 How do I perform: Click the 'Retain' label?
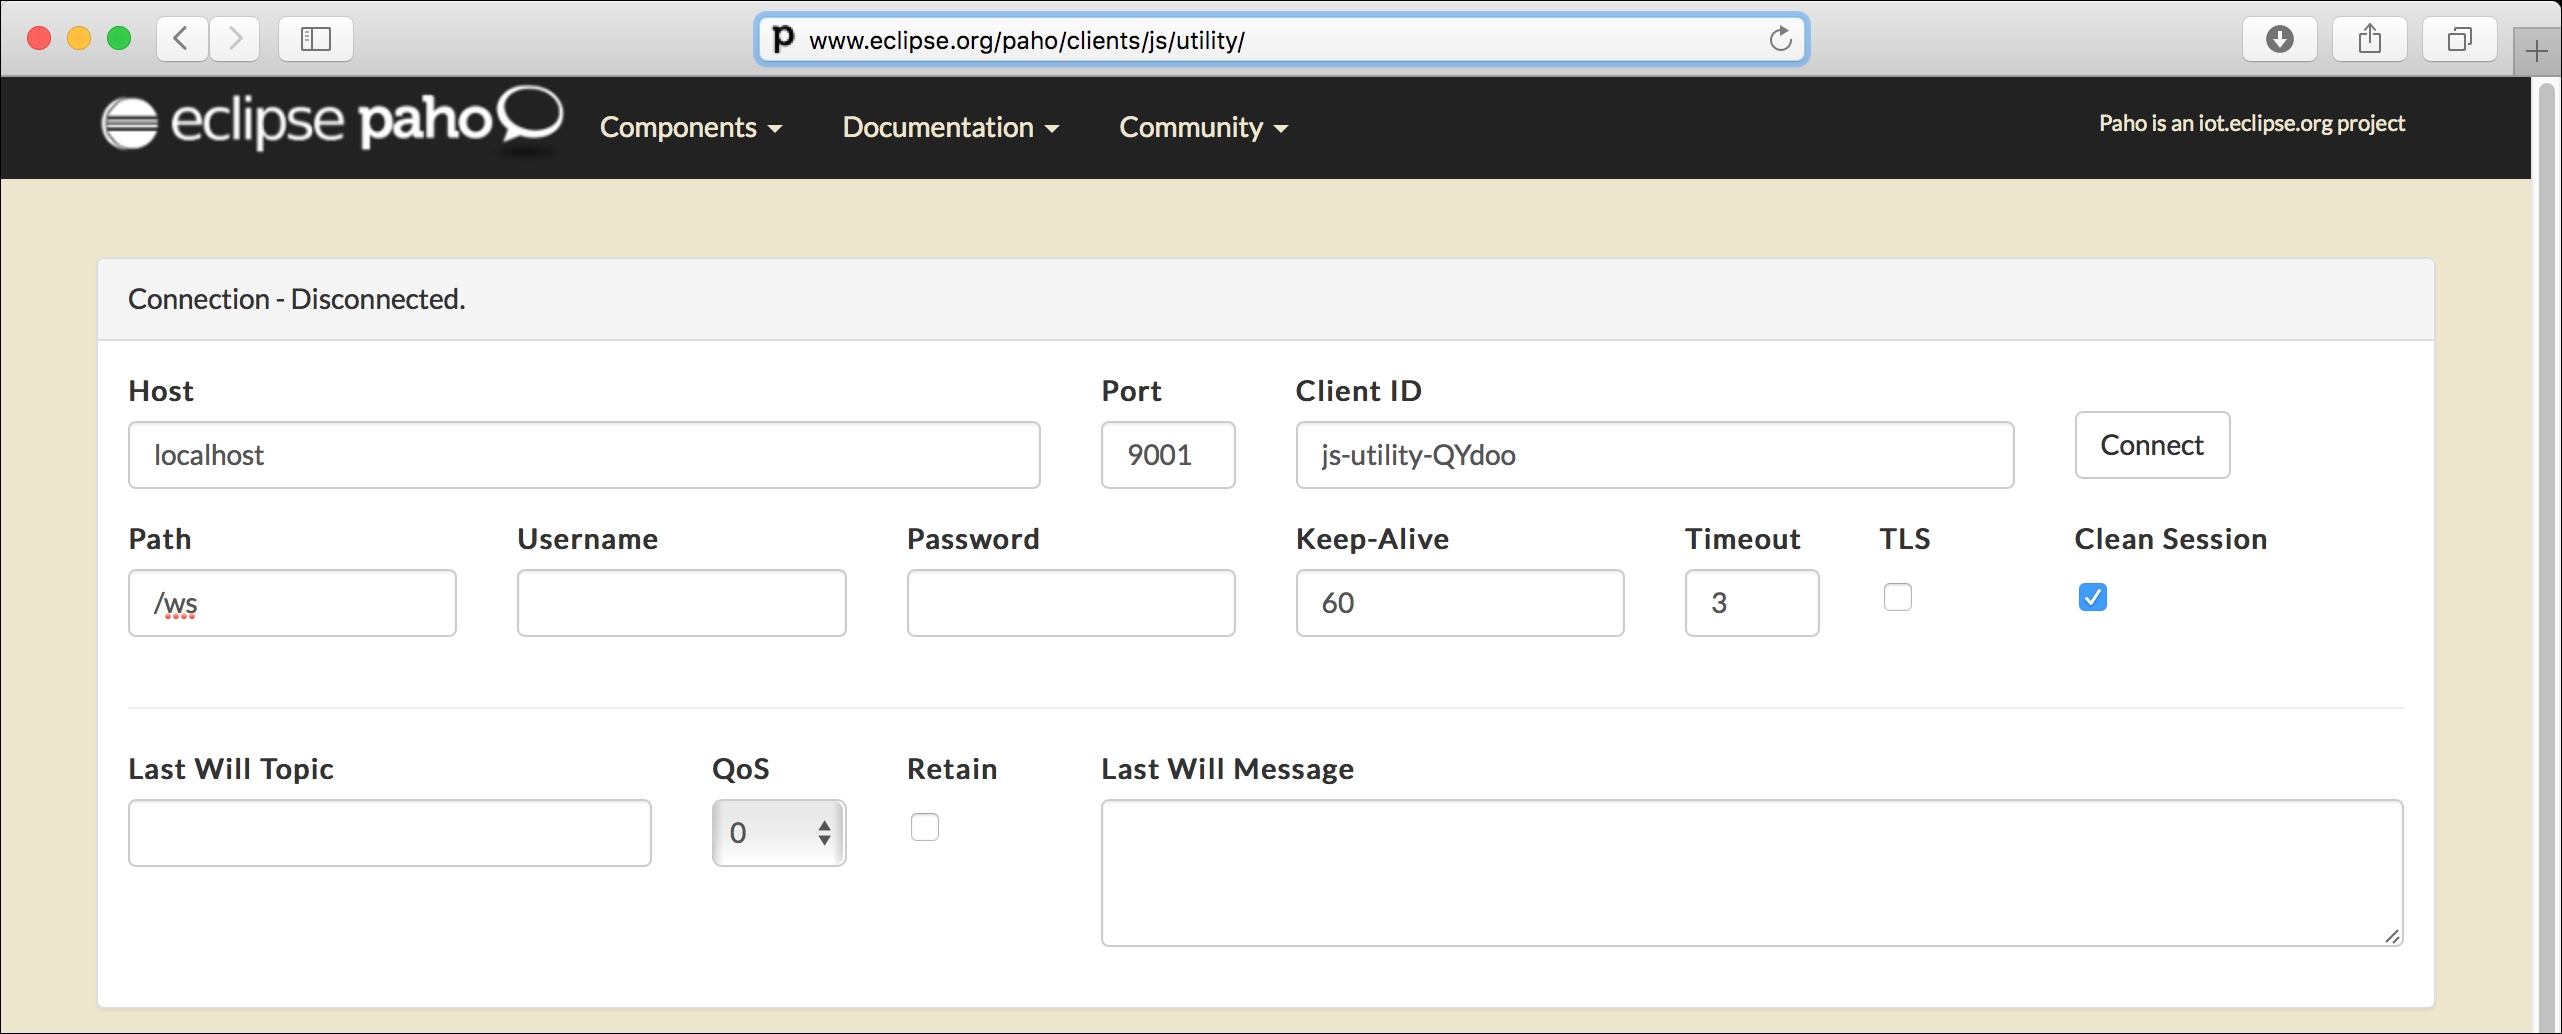pyautogui.click(x=952, y=769)
